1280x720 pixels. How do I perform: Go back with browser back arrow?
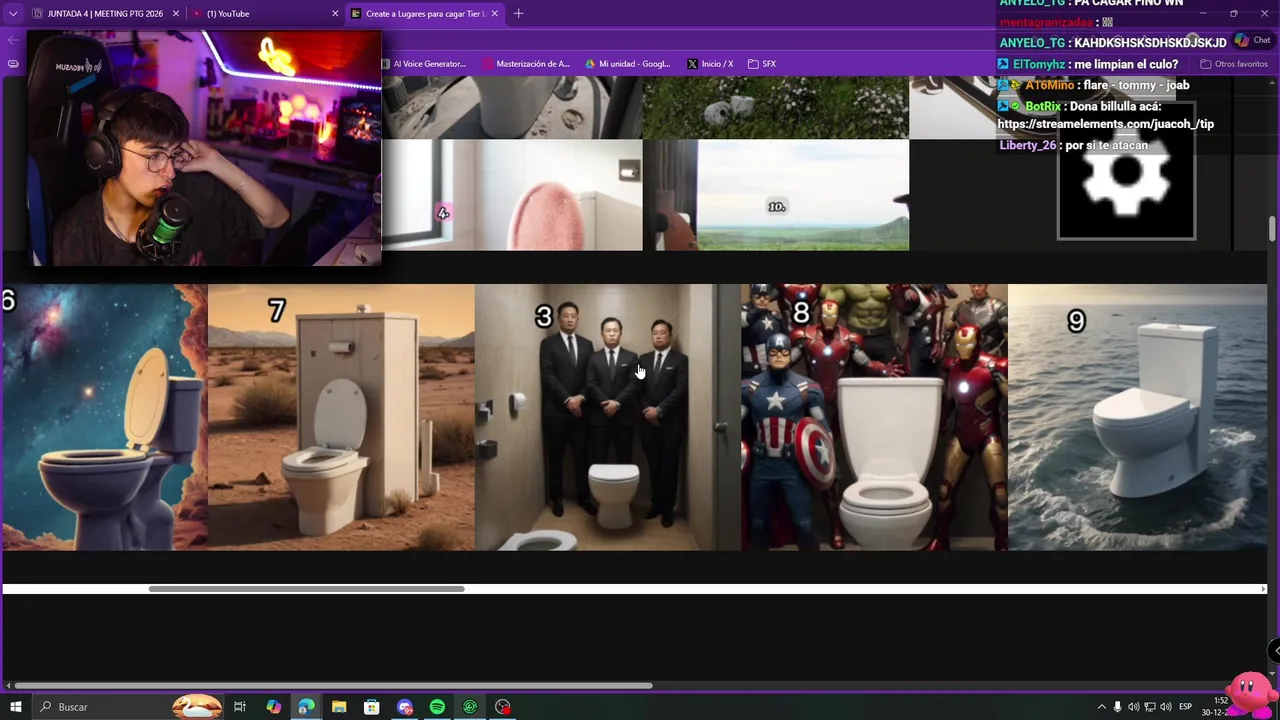(12, 40)
